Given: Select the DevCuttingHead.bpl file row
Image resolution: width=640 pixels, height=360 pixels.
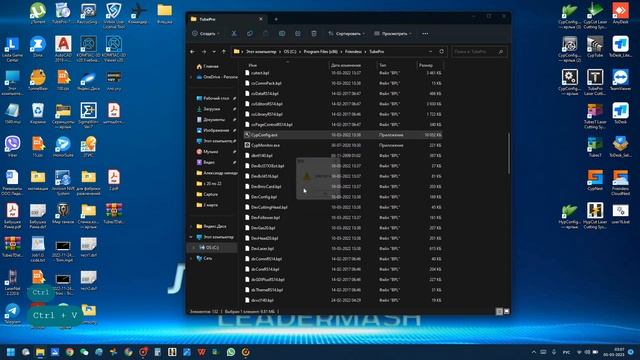Looking at the screenshot, I should click(343, 207).
